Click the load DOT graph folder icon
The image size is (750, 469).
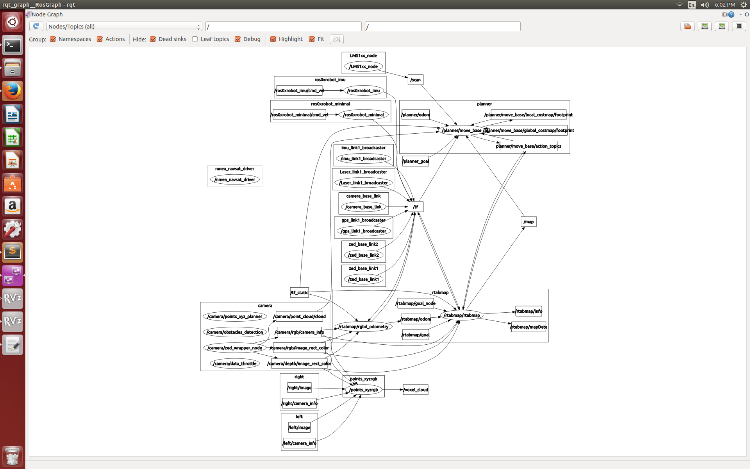[x=689, y=26]
